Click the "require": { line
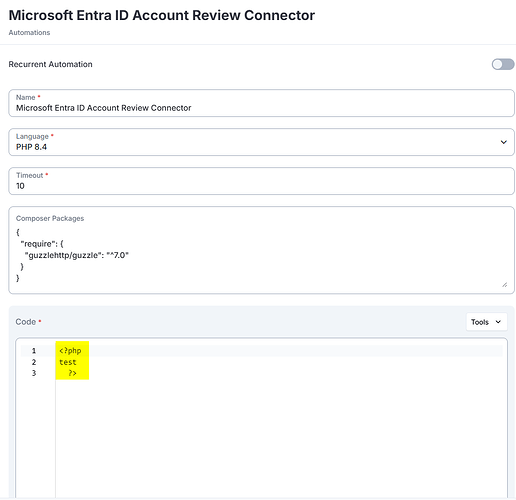516x500 pixels. point(42,244)
